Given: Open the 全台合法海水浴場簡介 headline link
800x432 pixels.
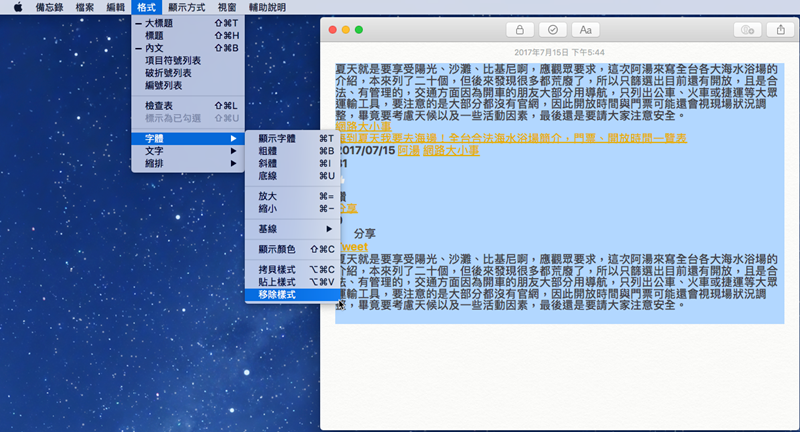Looking at the screenshot, I should (x=512, y=138).
